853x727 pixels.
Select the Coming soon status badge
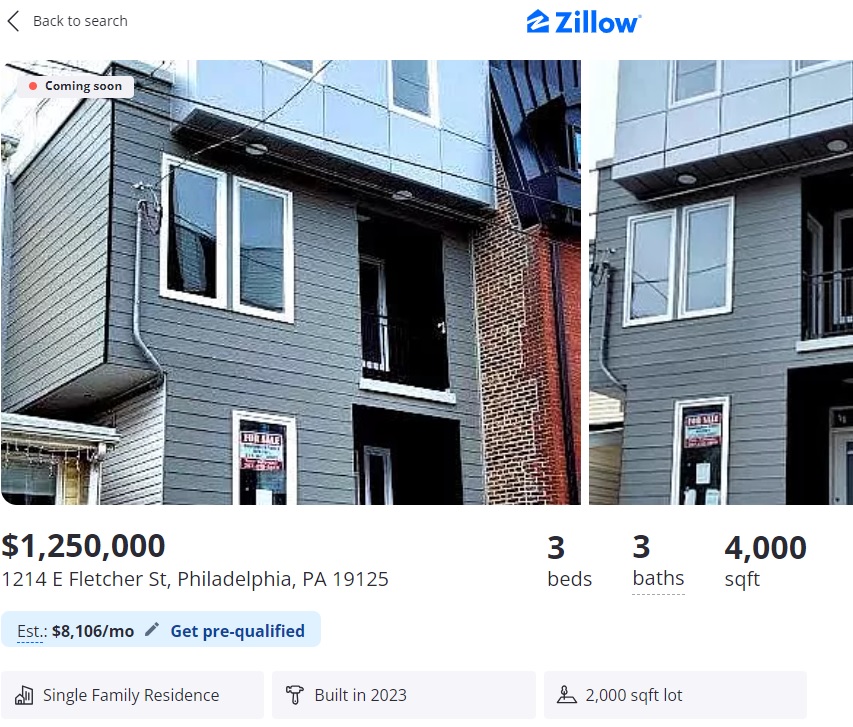[76, 86]
